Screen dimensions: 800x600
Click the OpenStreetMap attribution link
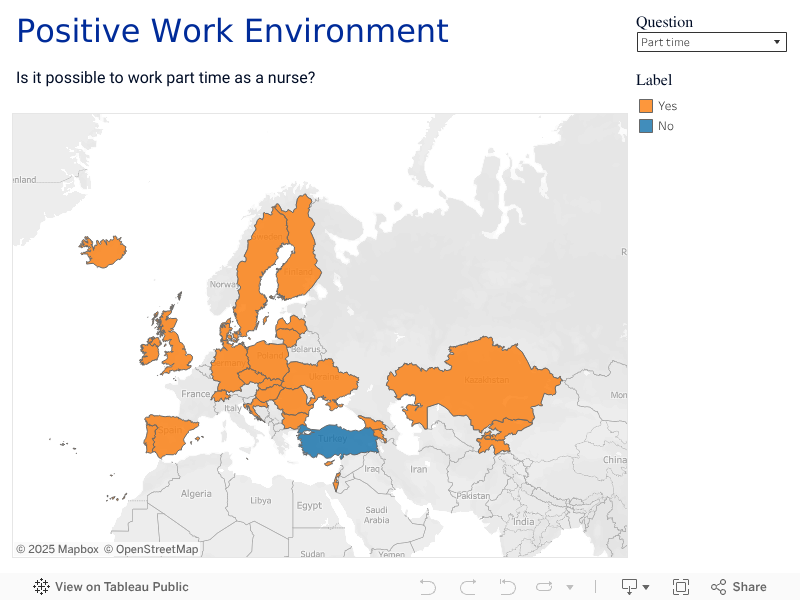click(152, 549)
